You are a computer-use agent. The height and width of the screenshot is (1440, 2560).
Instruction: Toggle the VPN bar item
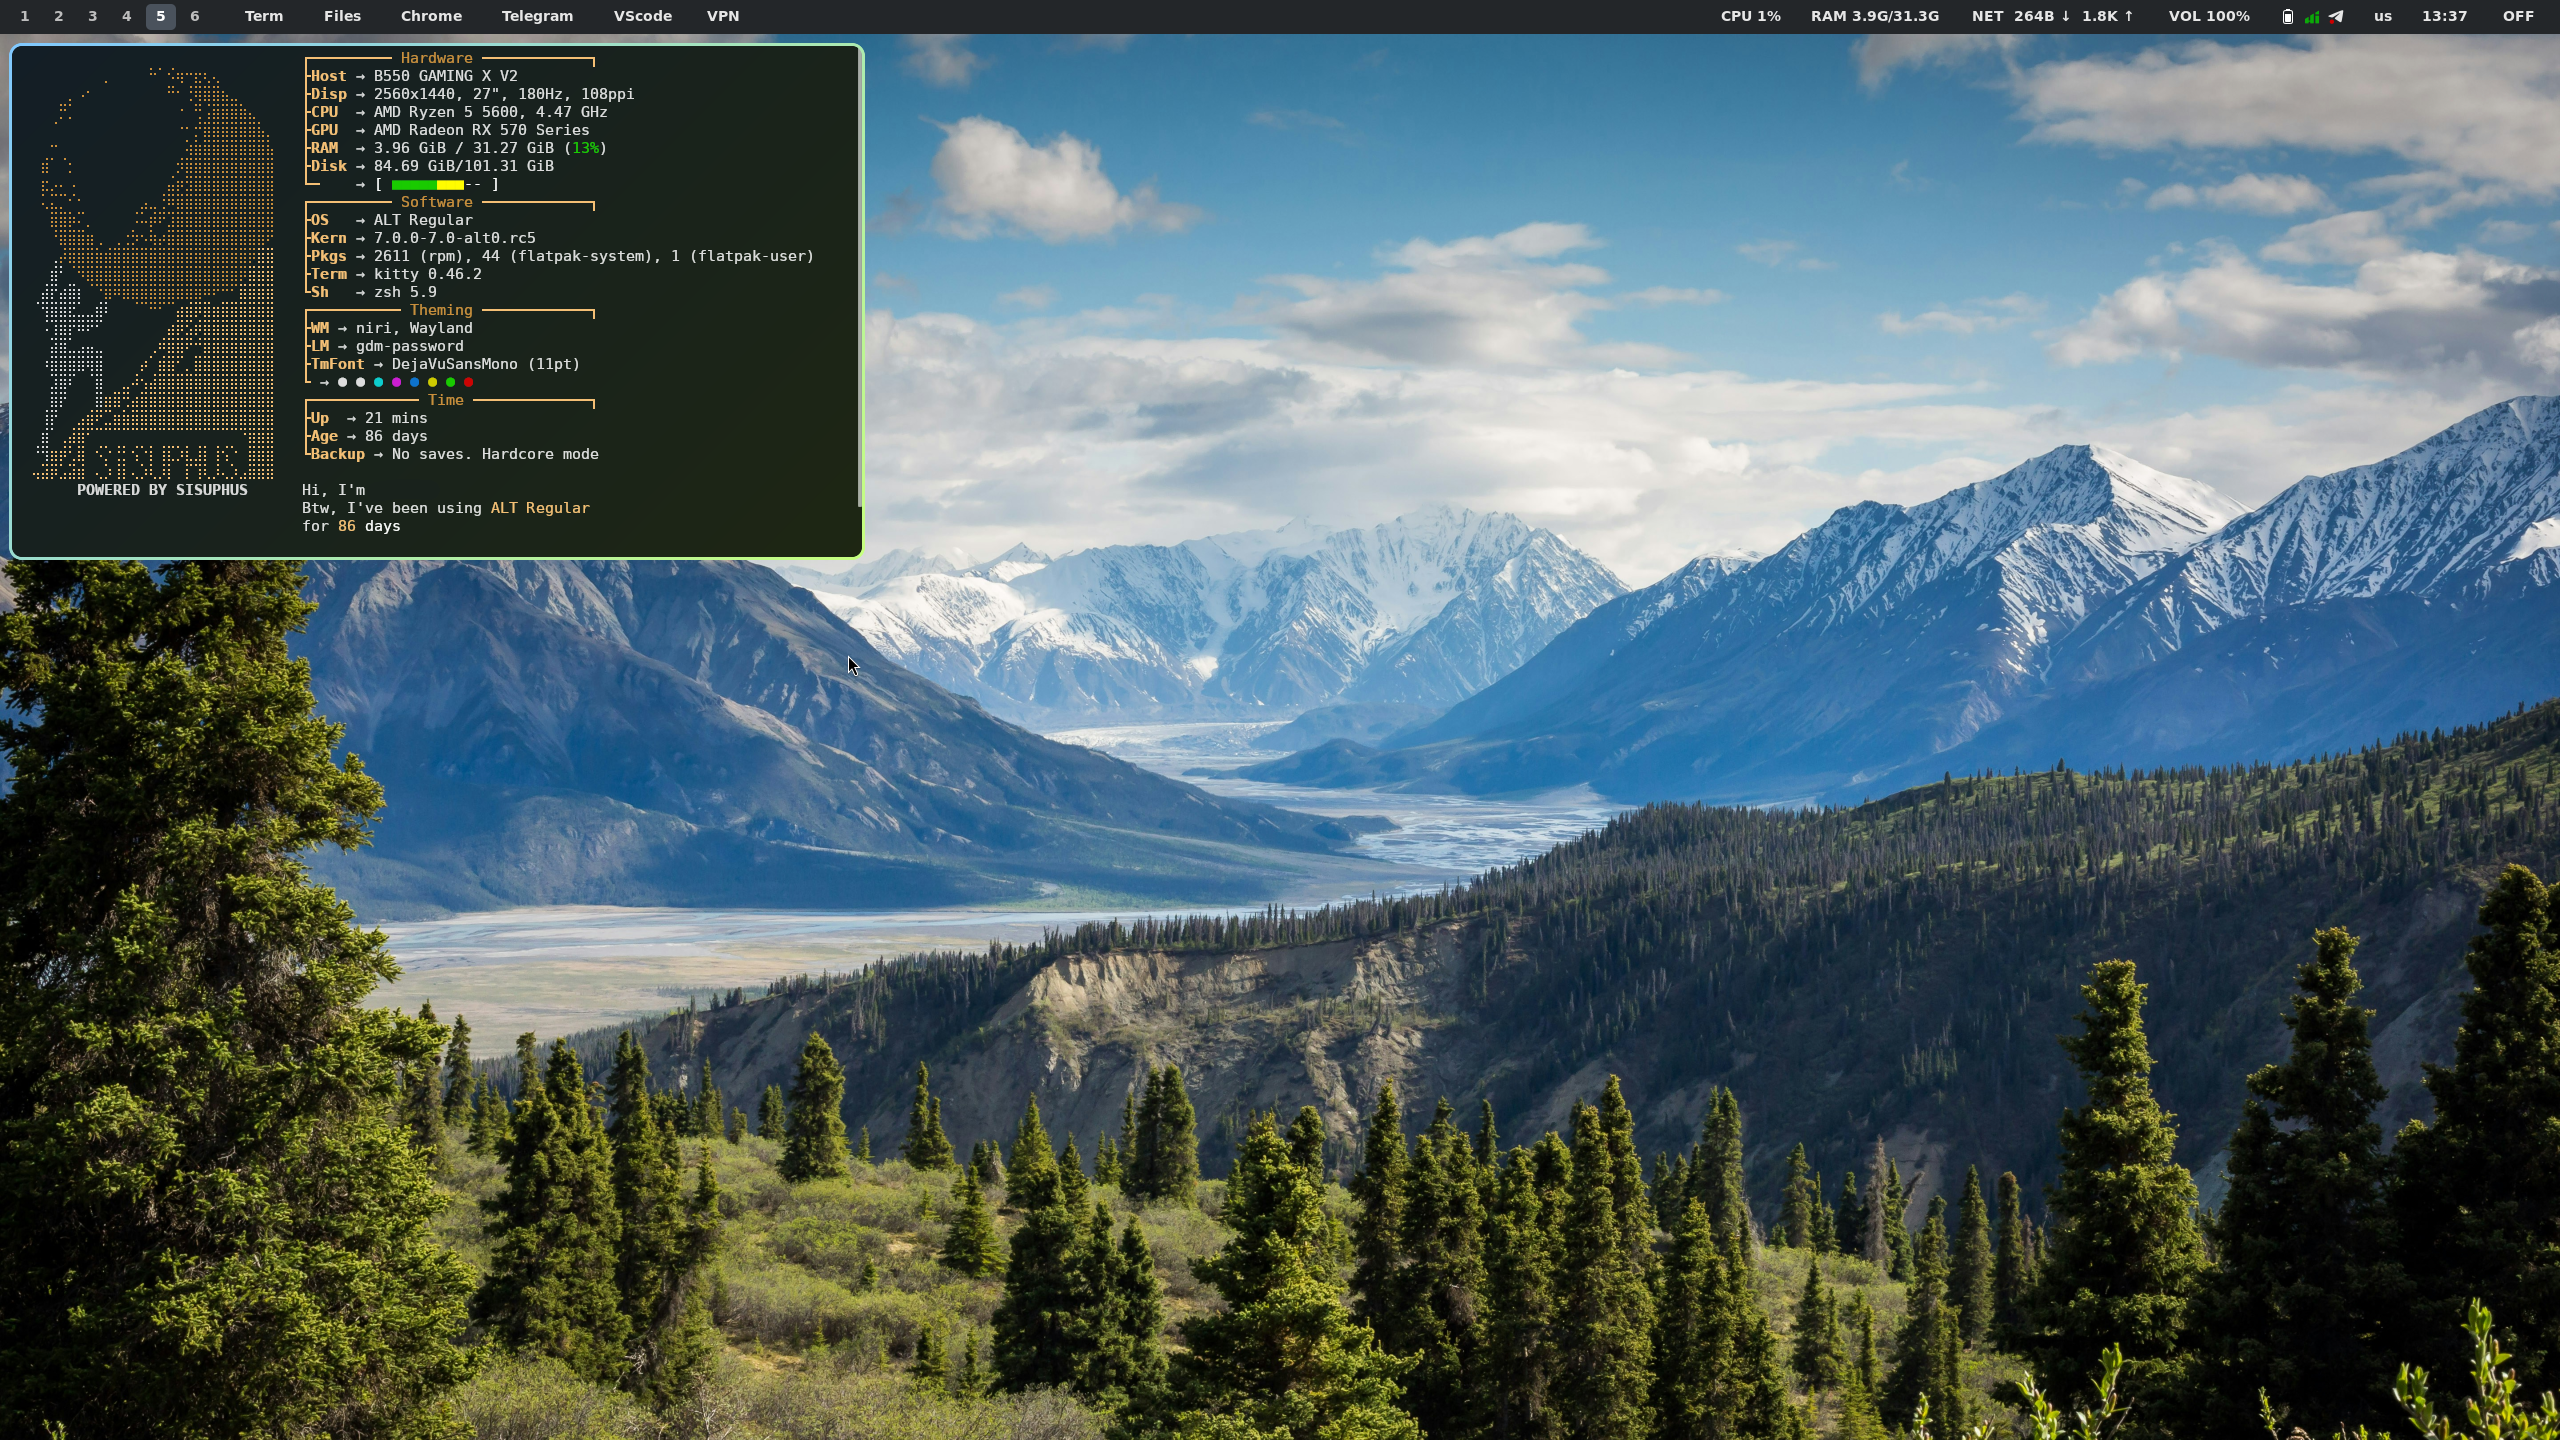(x=723, y=16)
